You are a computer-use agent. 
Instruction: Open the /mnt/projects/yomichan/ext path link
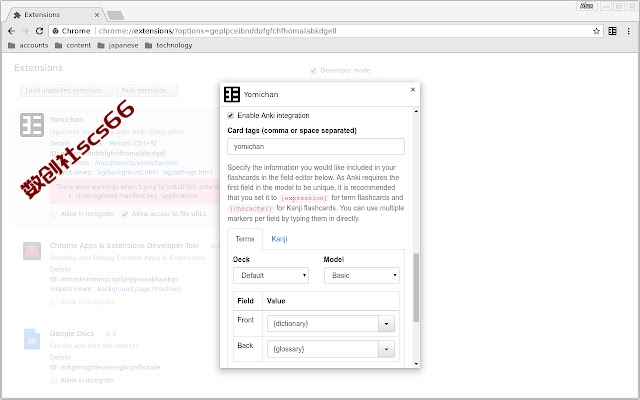click(136, 162)
